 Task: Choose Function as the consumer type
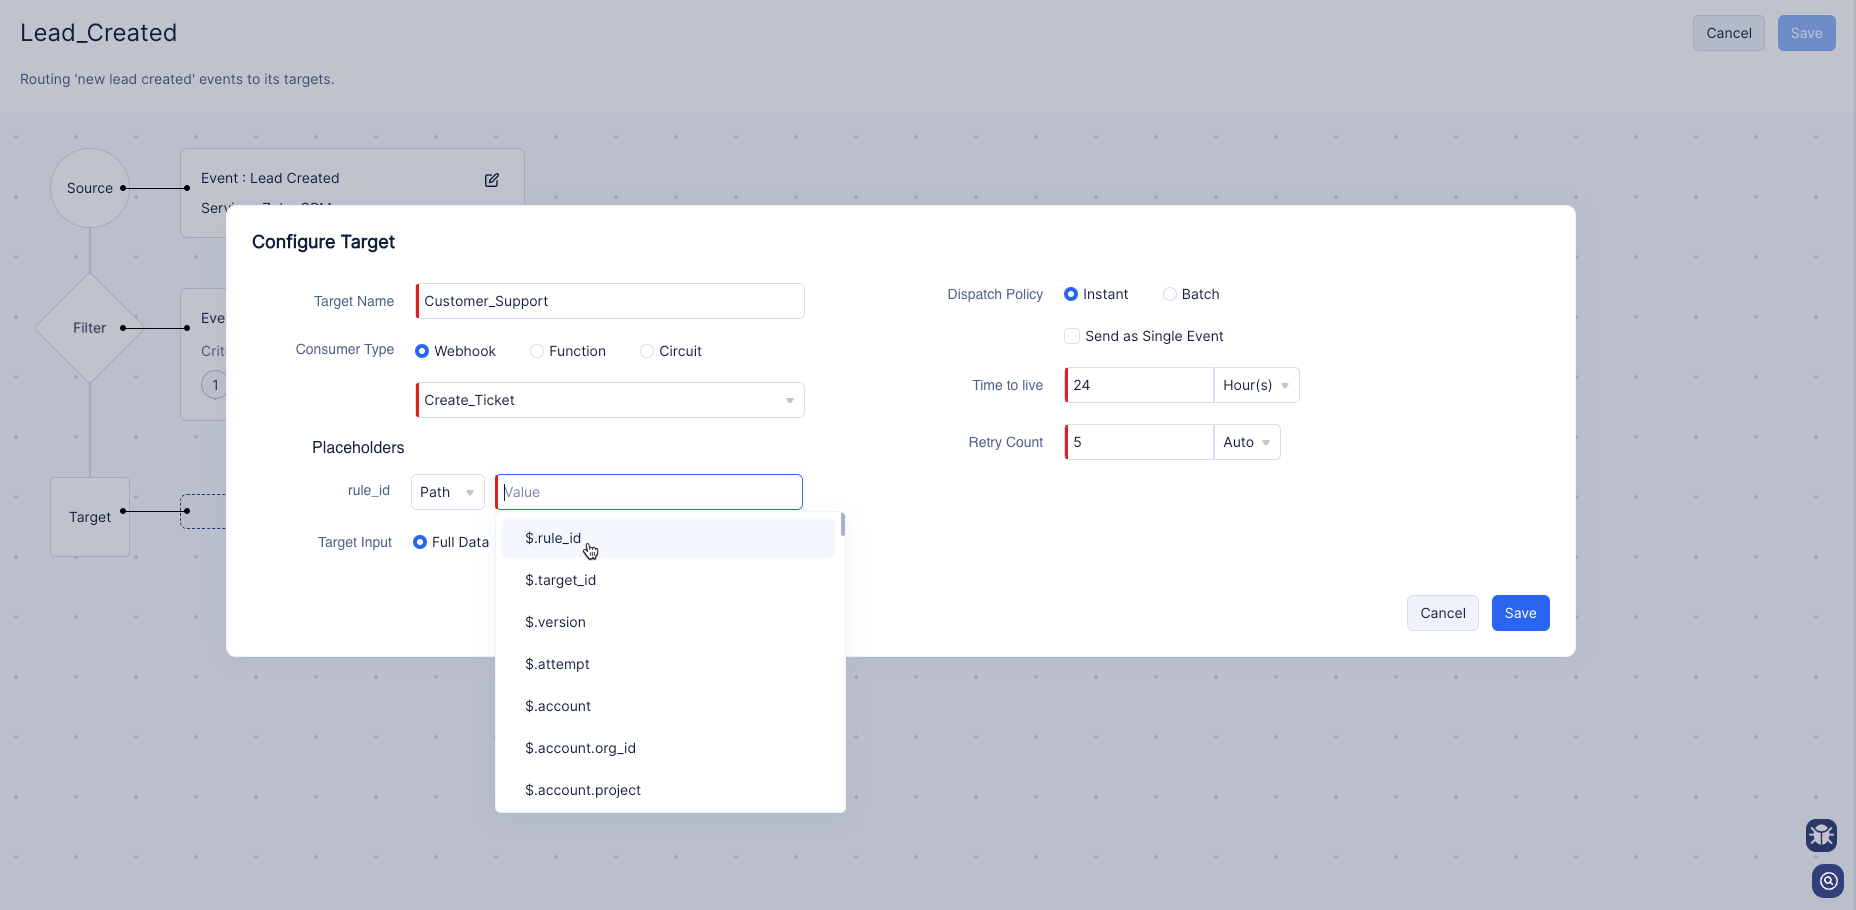[x=537, y=351]
